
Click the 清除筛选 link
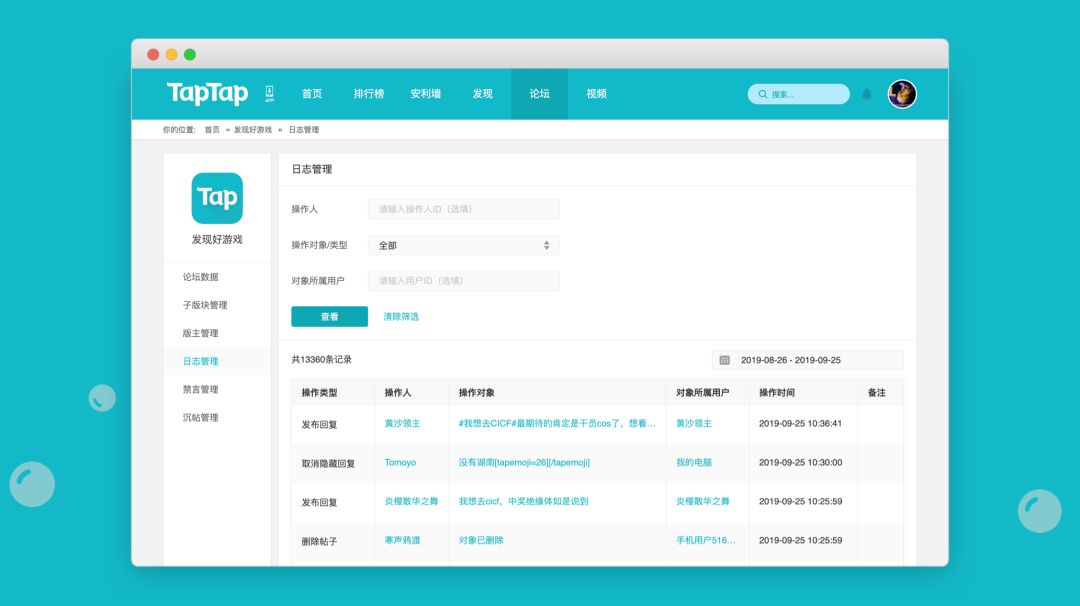401,316
